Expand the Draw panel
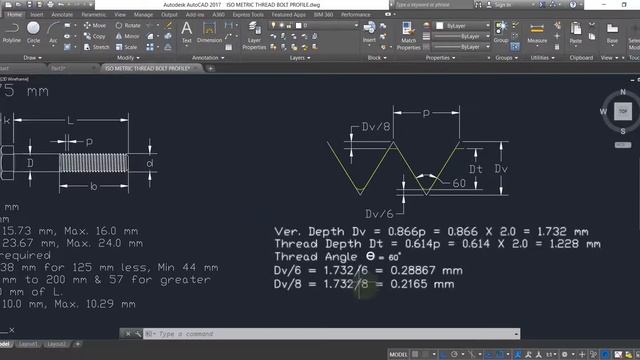The width and height of the screenshot is (640, 360). pyautogui.click(x=33, y=58)
